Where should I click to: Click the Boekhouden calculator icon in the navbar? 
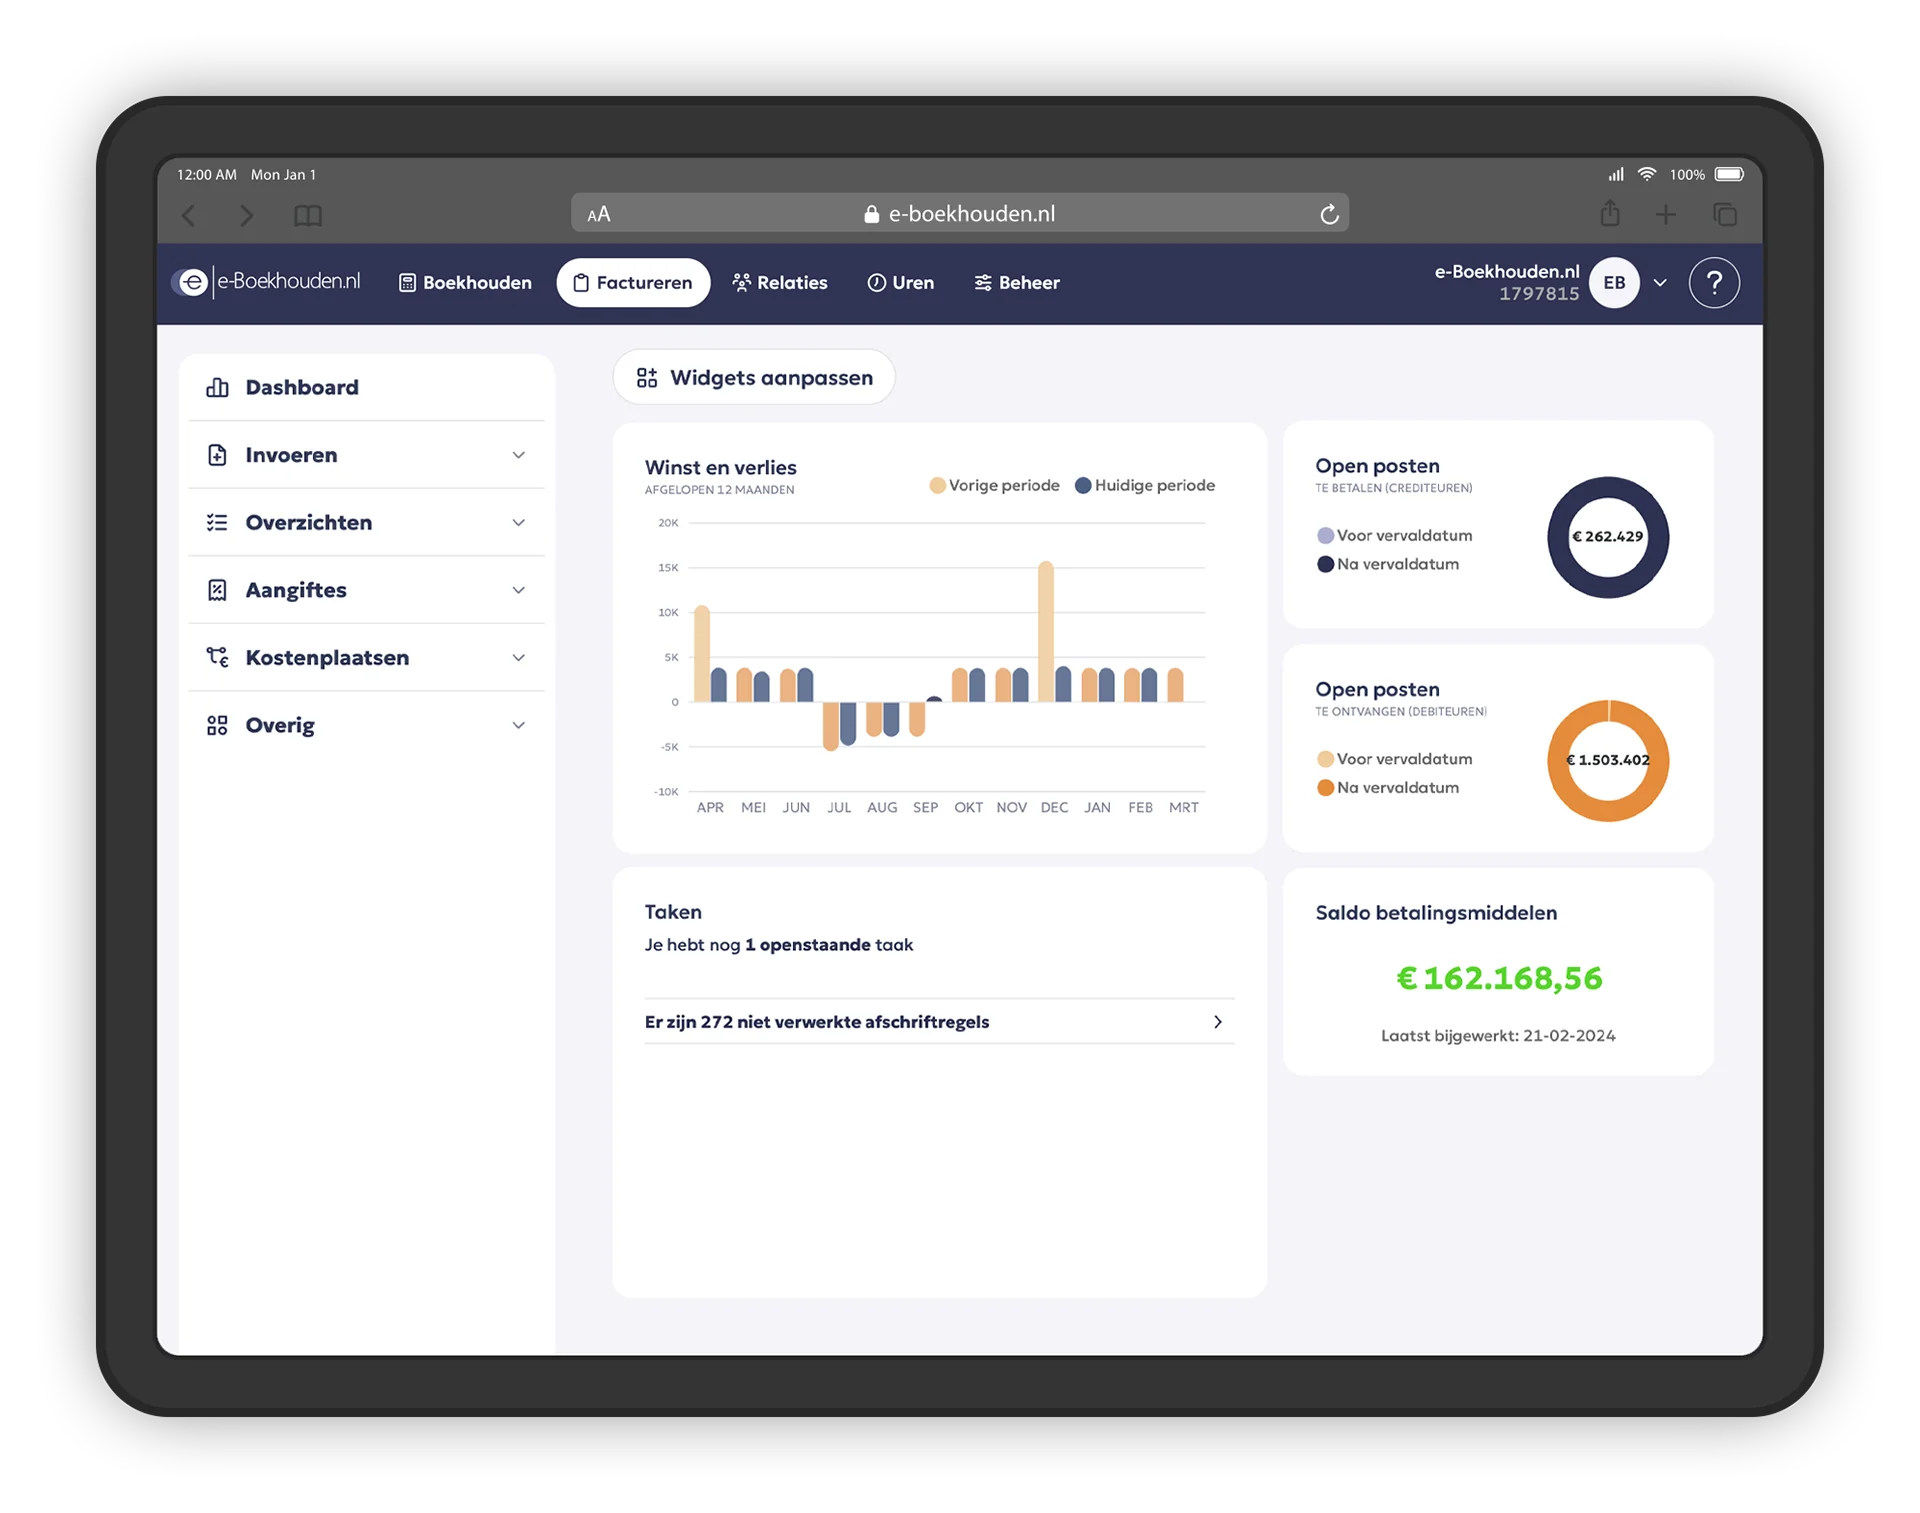[407, 283]
